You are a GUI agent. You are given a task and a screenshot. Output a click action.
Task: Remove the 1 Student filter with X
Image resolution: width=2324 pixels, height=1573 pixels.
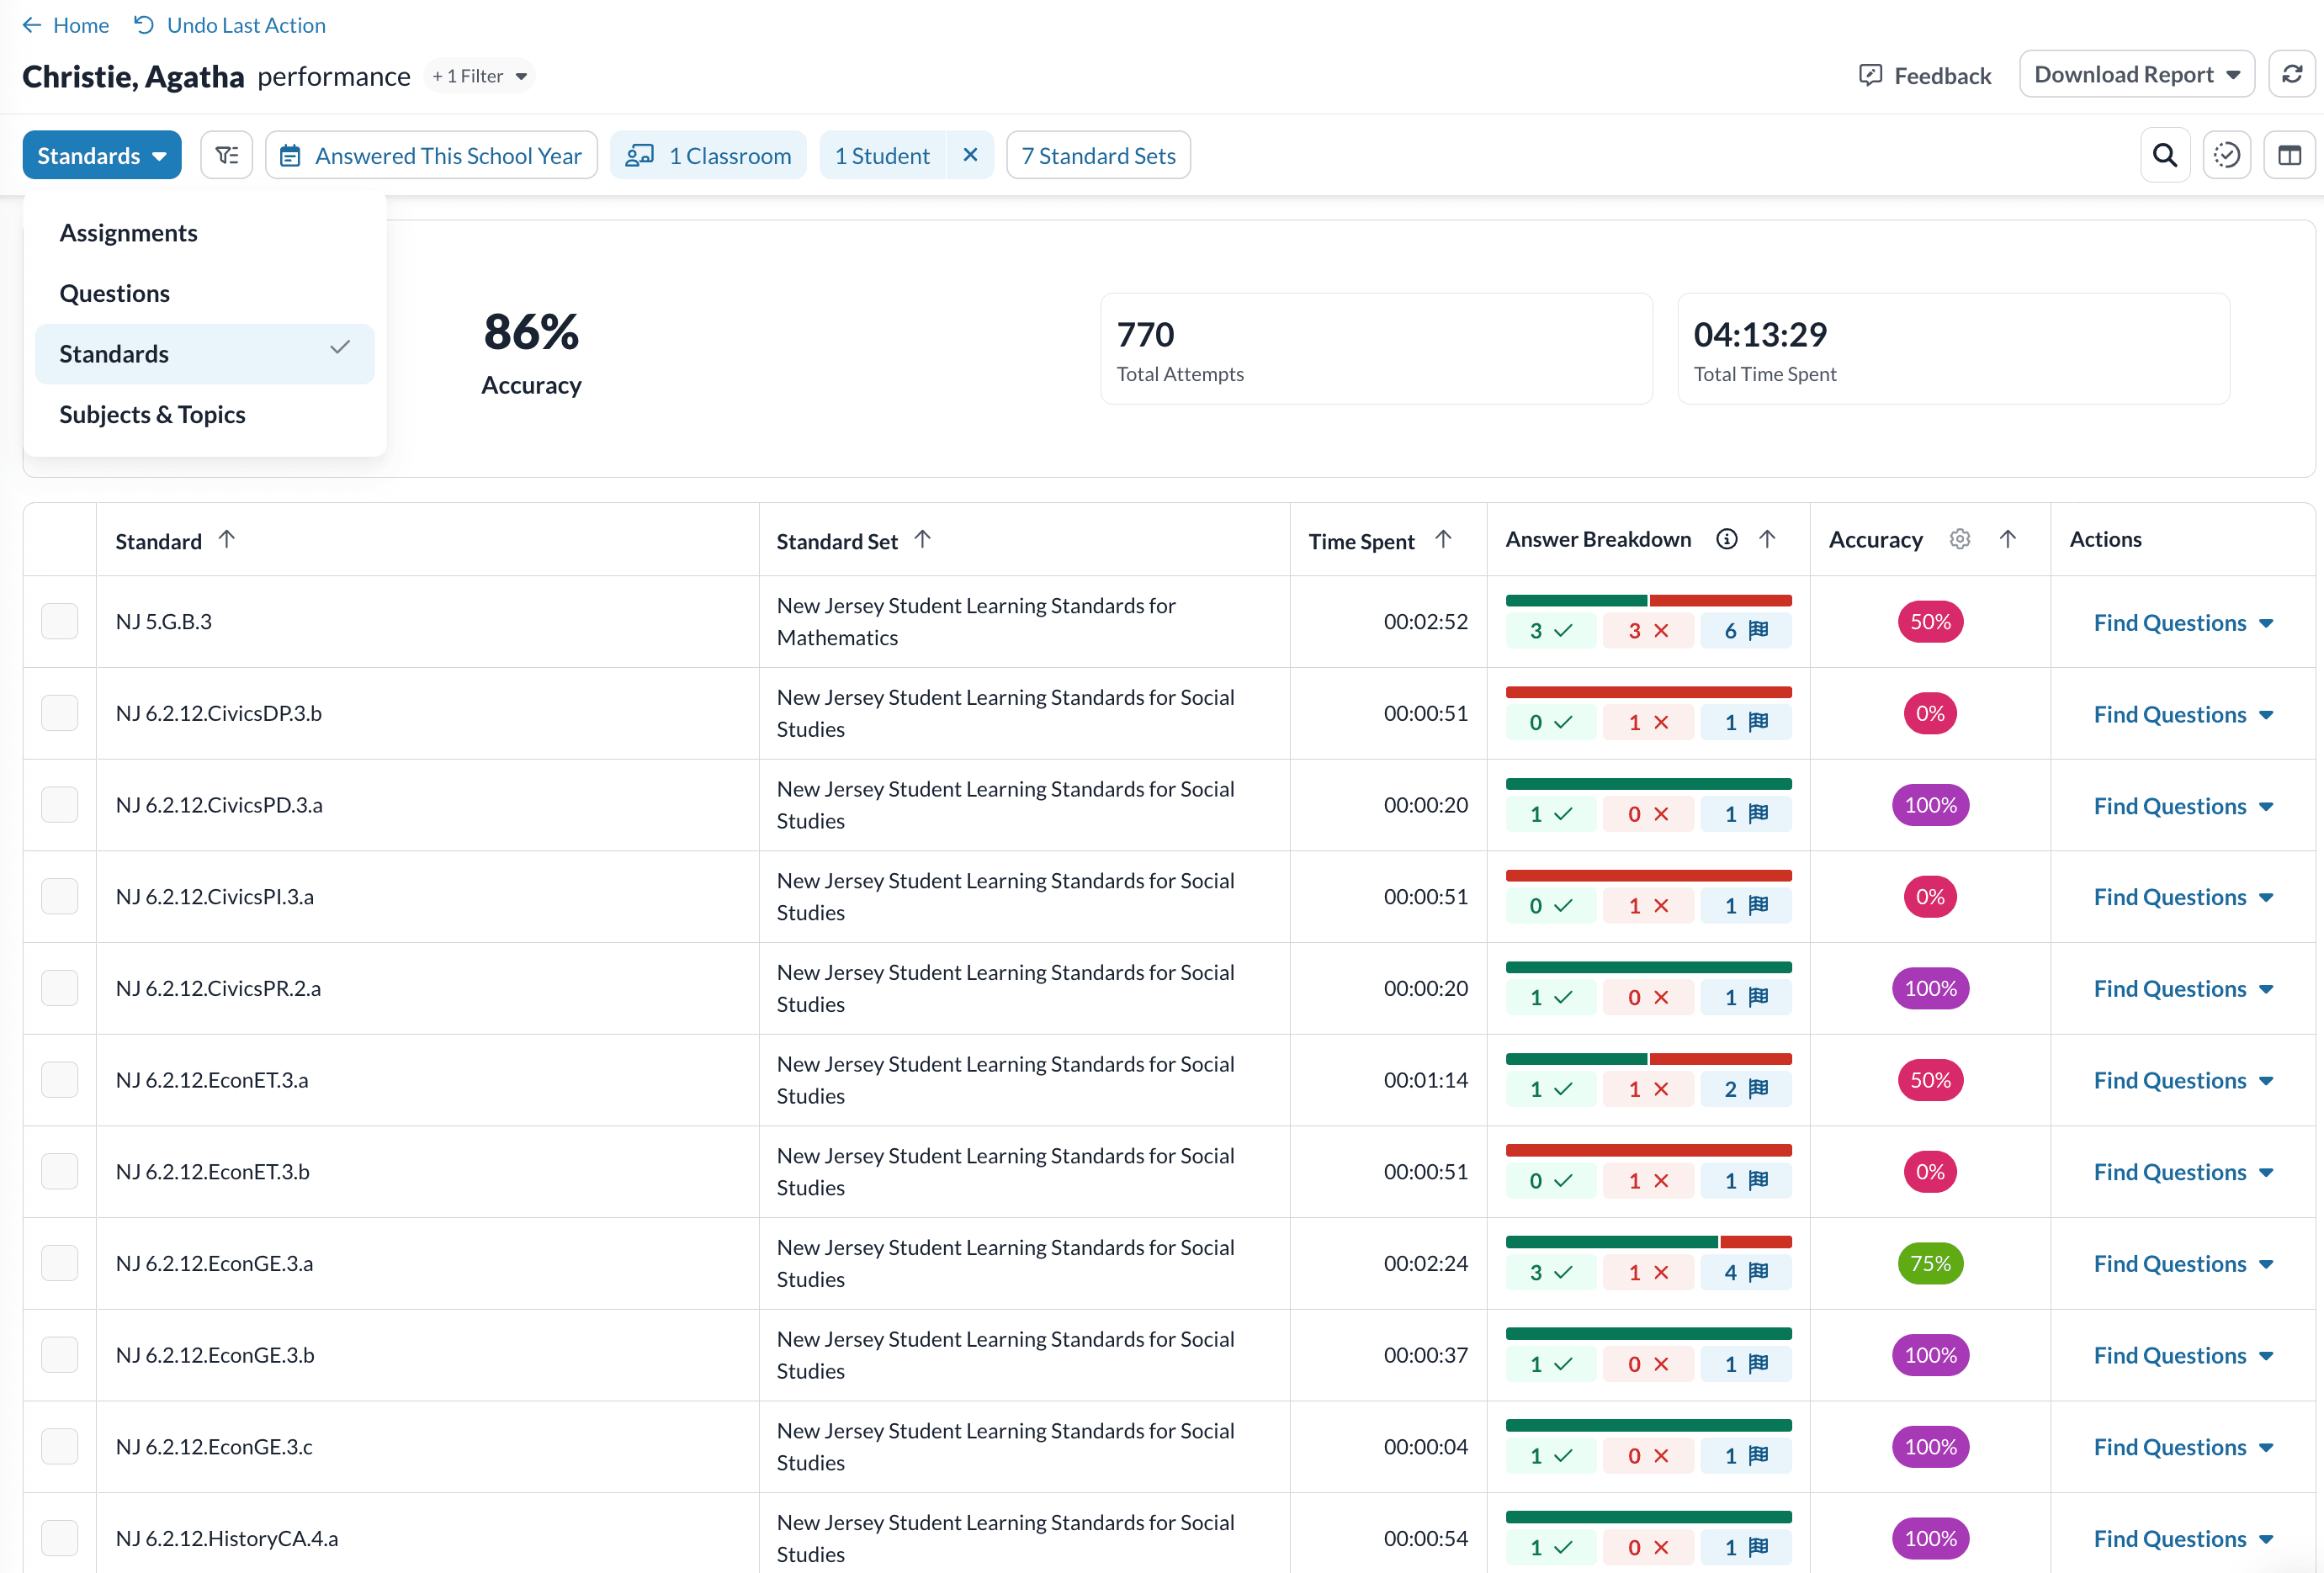(970, 155)
